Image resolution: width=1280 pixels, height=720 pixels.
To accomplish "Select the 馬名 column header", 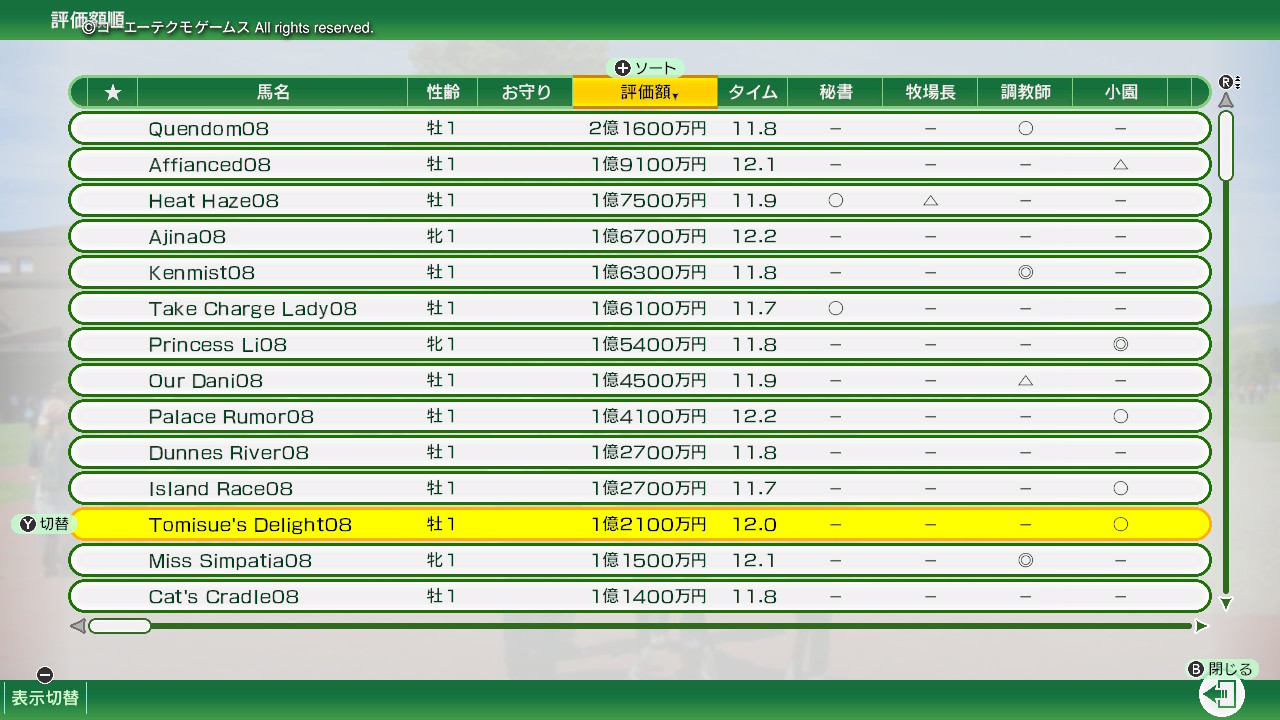I will 273,93.
